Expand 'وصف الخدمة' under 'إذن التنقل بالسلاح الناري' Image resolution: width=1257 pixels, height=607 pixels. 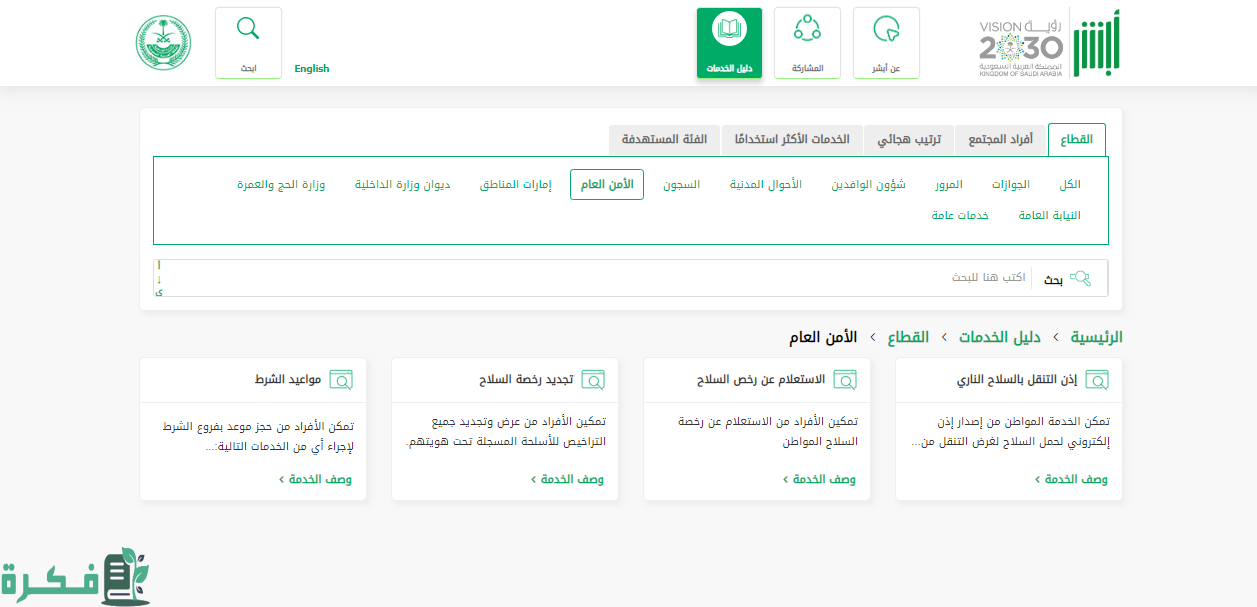pyautogui.click(x=1071, y=480)
